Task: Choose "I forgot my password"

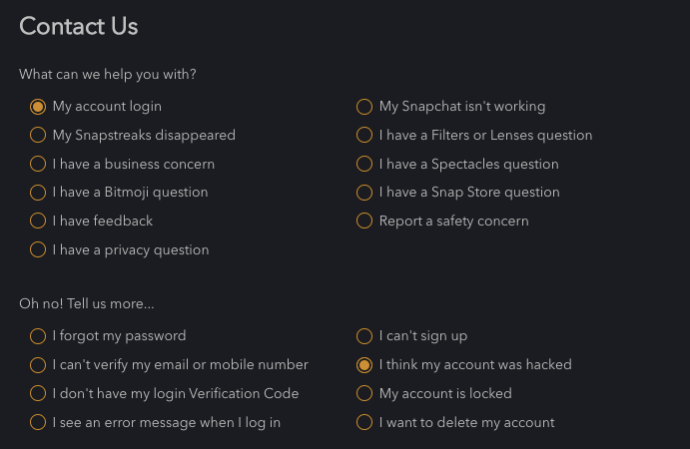Action: tap(38, 336)
